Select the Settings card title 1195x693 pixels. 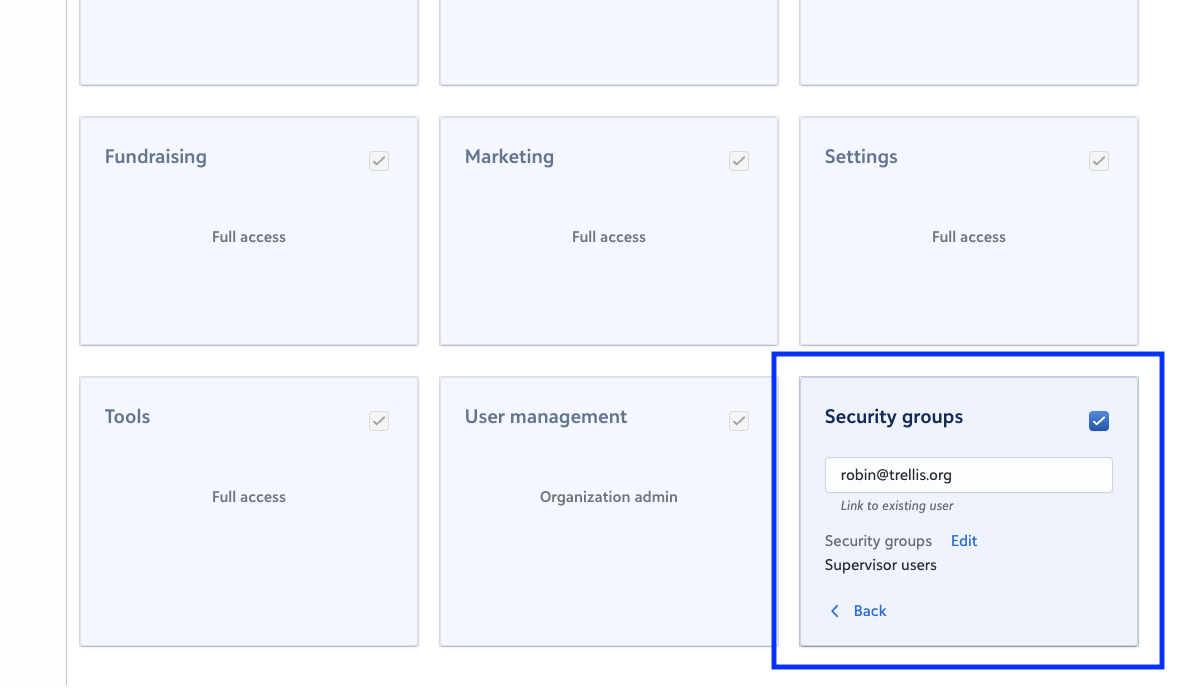[861, 157]
